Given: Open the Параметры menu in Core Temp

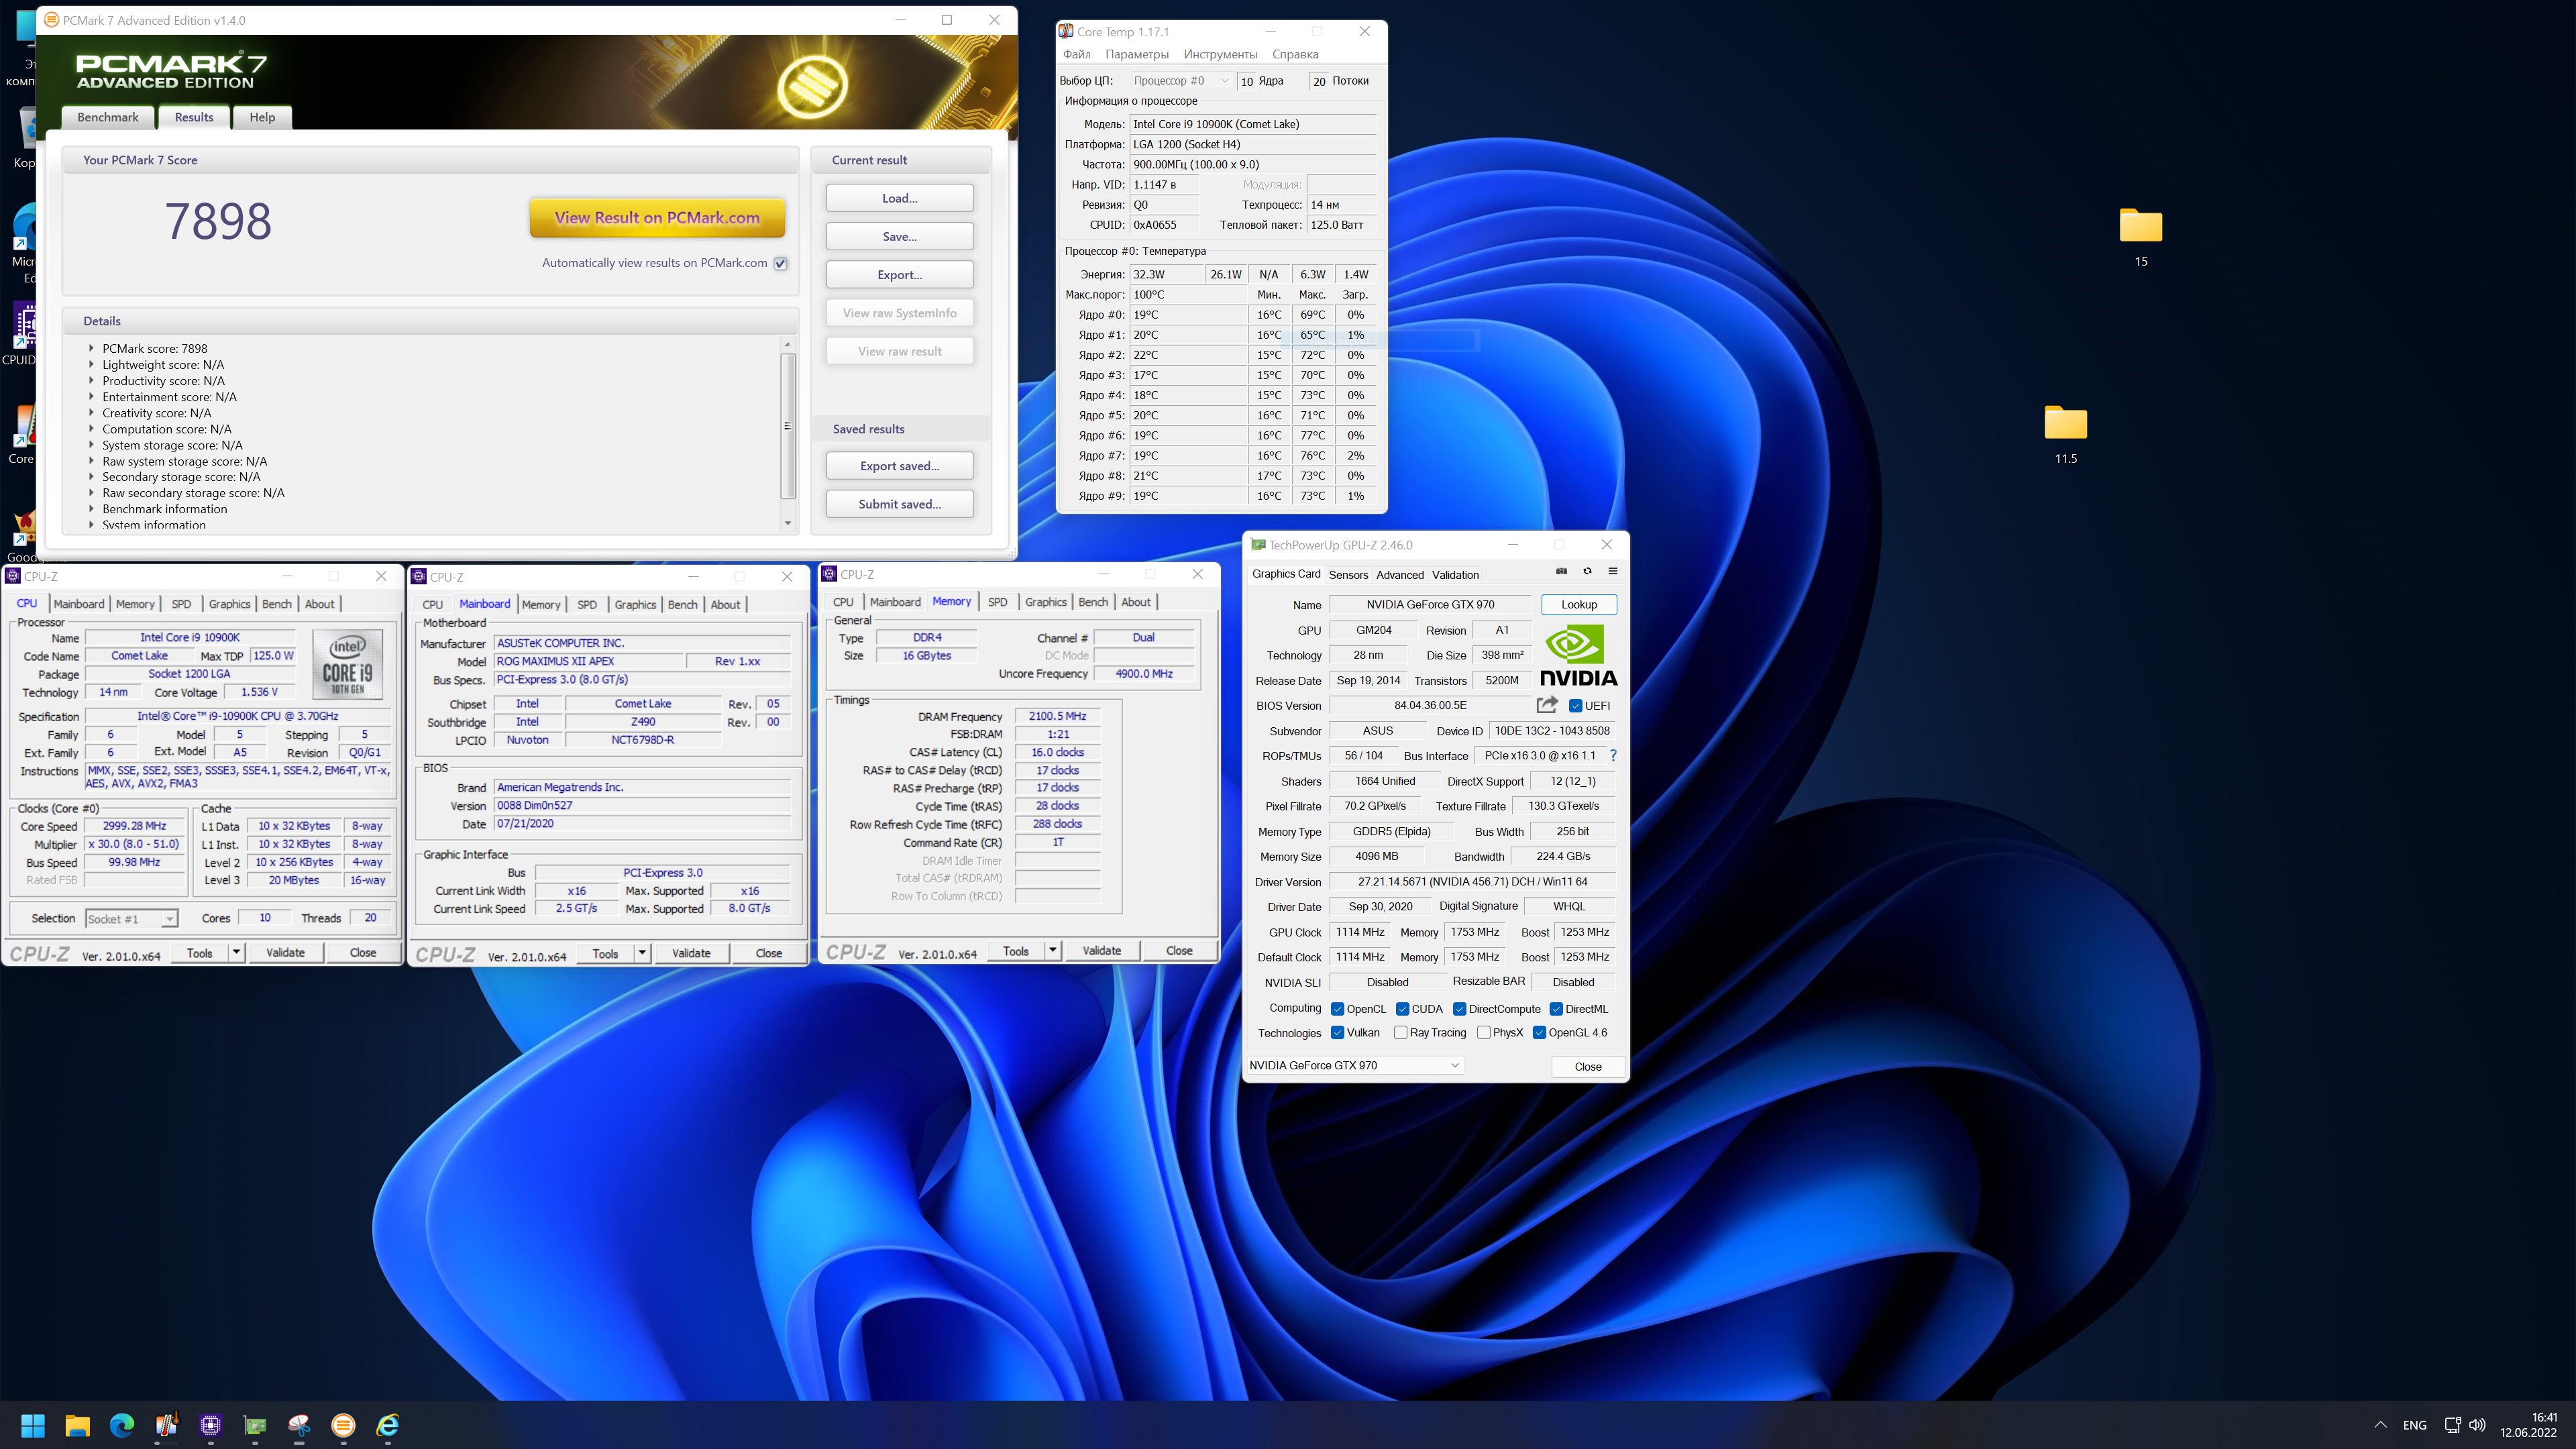Looking at the screenshot, I should tap(1137, 54).
